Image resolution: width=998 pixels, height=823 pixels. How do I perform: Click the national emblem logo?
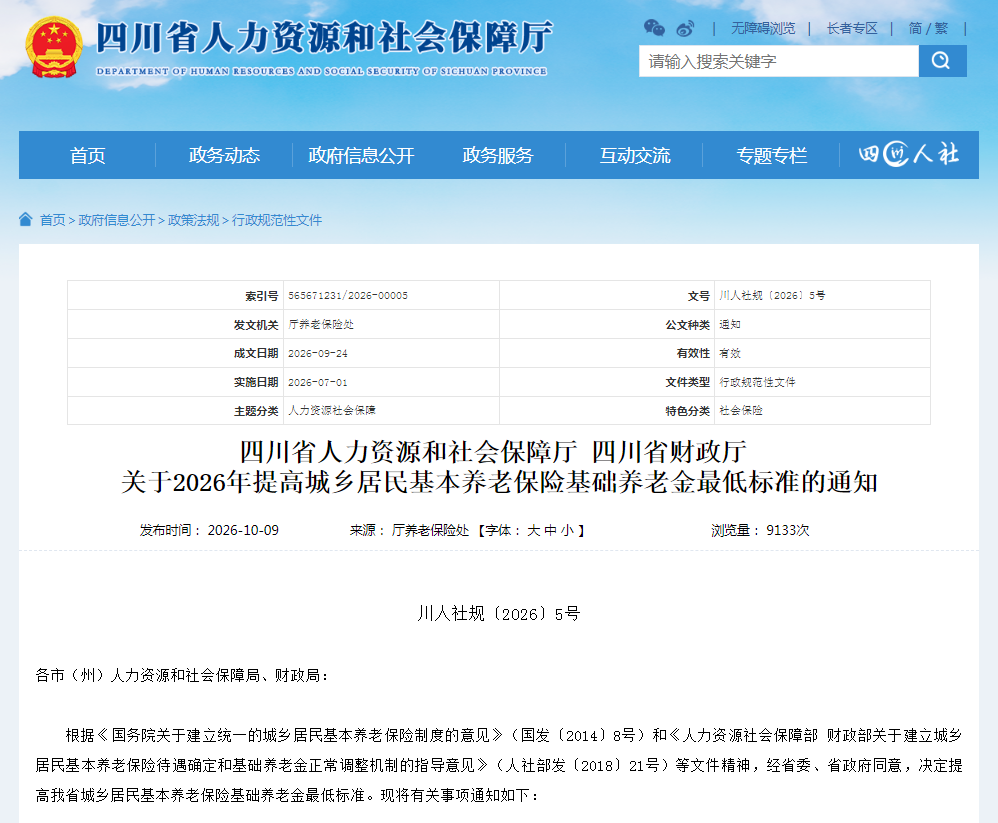coord(54,47)
